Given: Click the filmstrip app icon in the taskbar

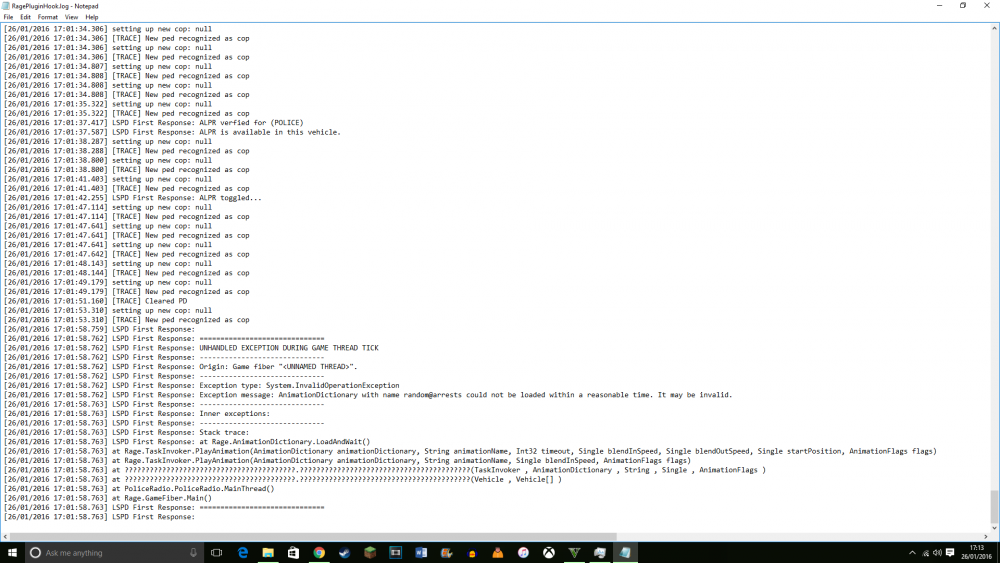Looking at the screenshot, I should point(395,553).
